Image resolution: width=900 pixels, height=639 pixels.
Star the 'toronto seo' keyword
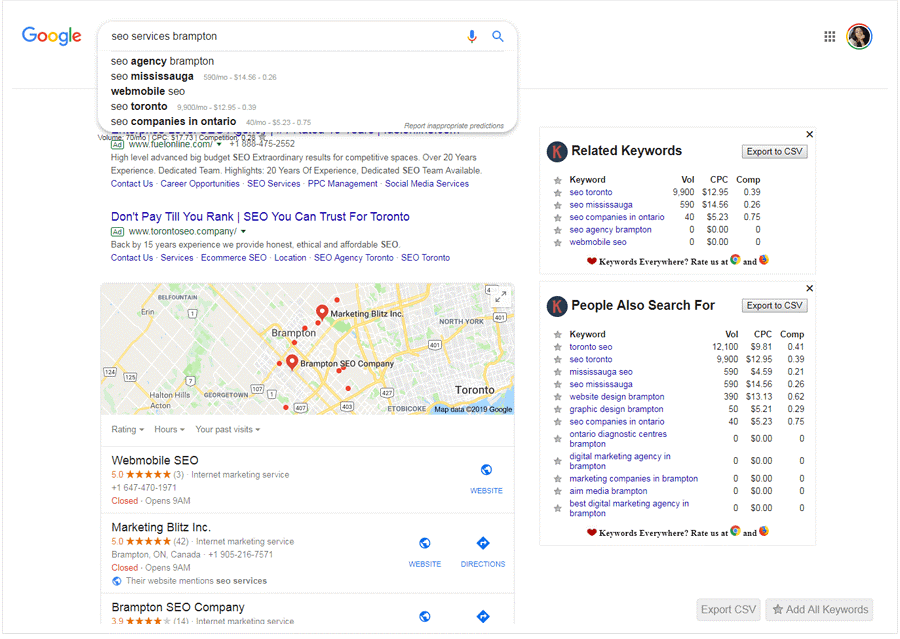click(558, 347)
